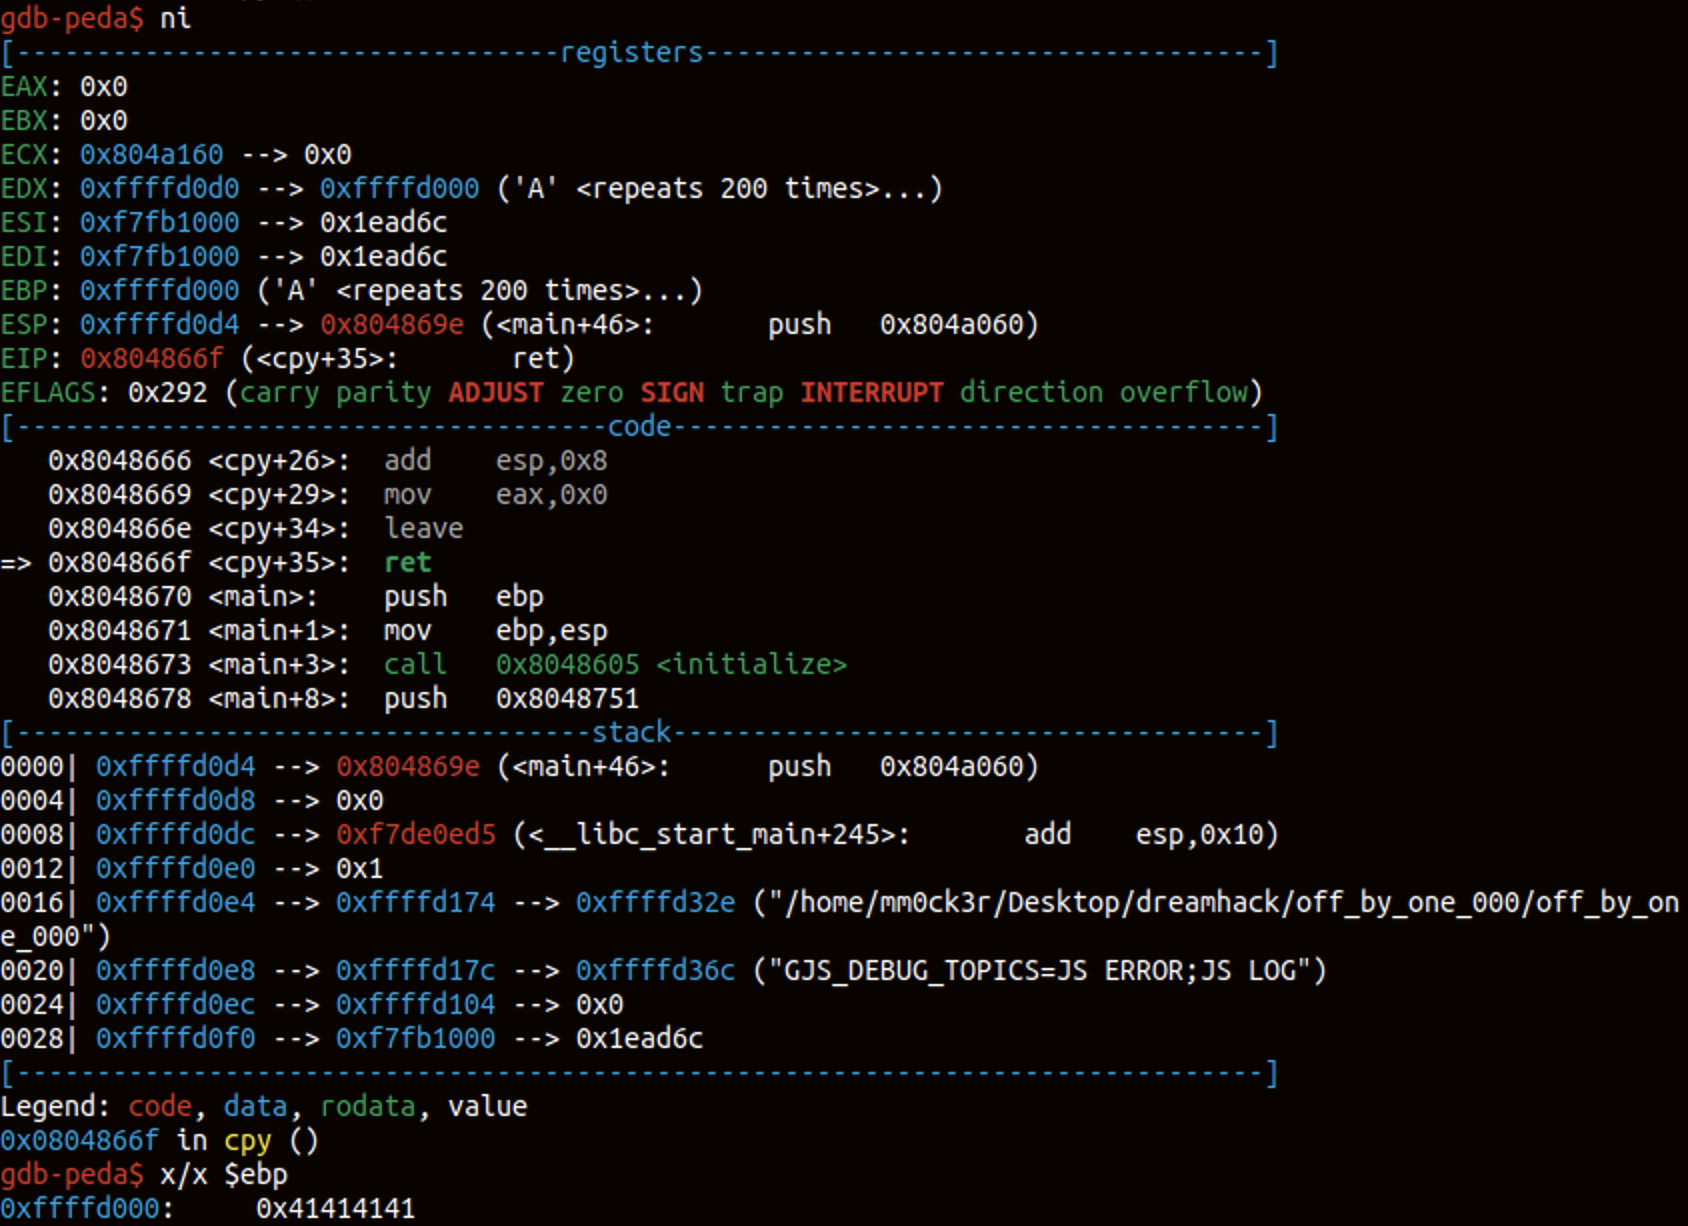The height and width of the screenshot is (1226, 1688).
Task: Click the code section header
Action: [640, 427]
